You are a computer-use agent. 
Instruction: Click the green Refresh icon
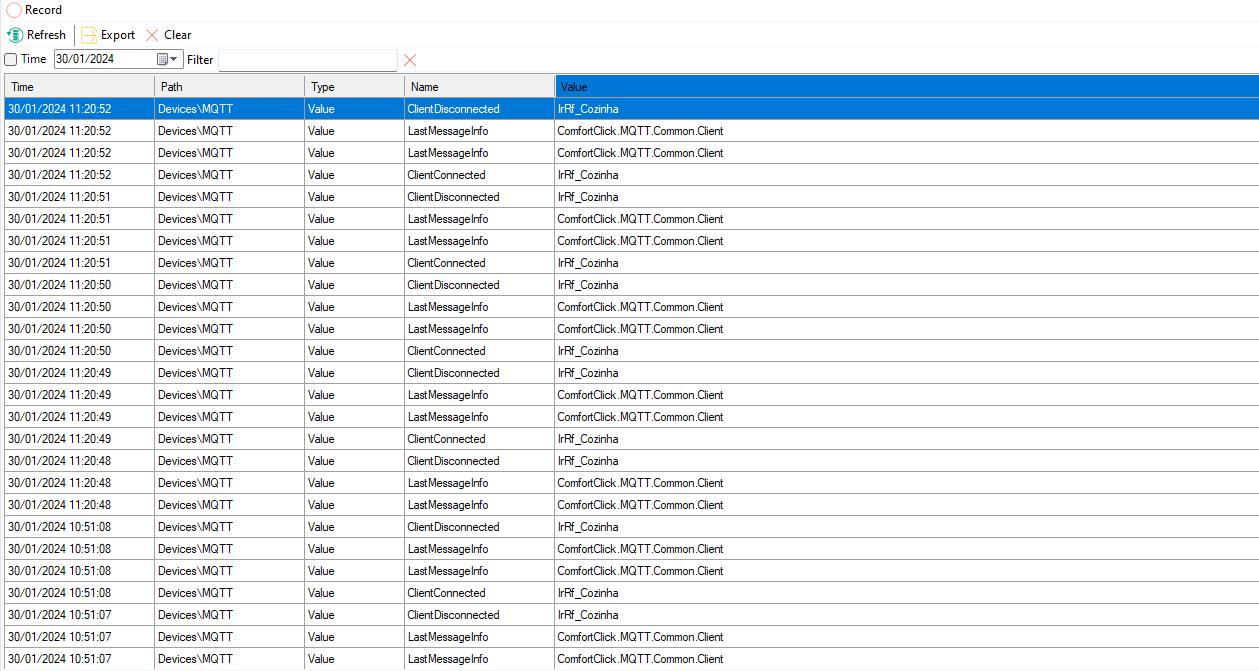pyautogui.click(x=15, y=35)
